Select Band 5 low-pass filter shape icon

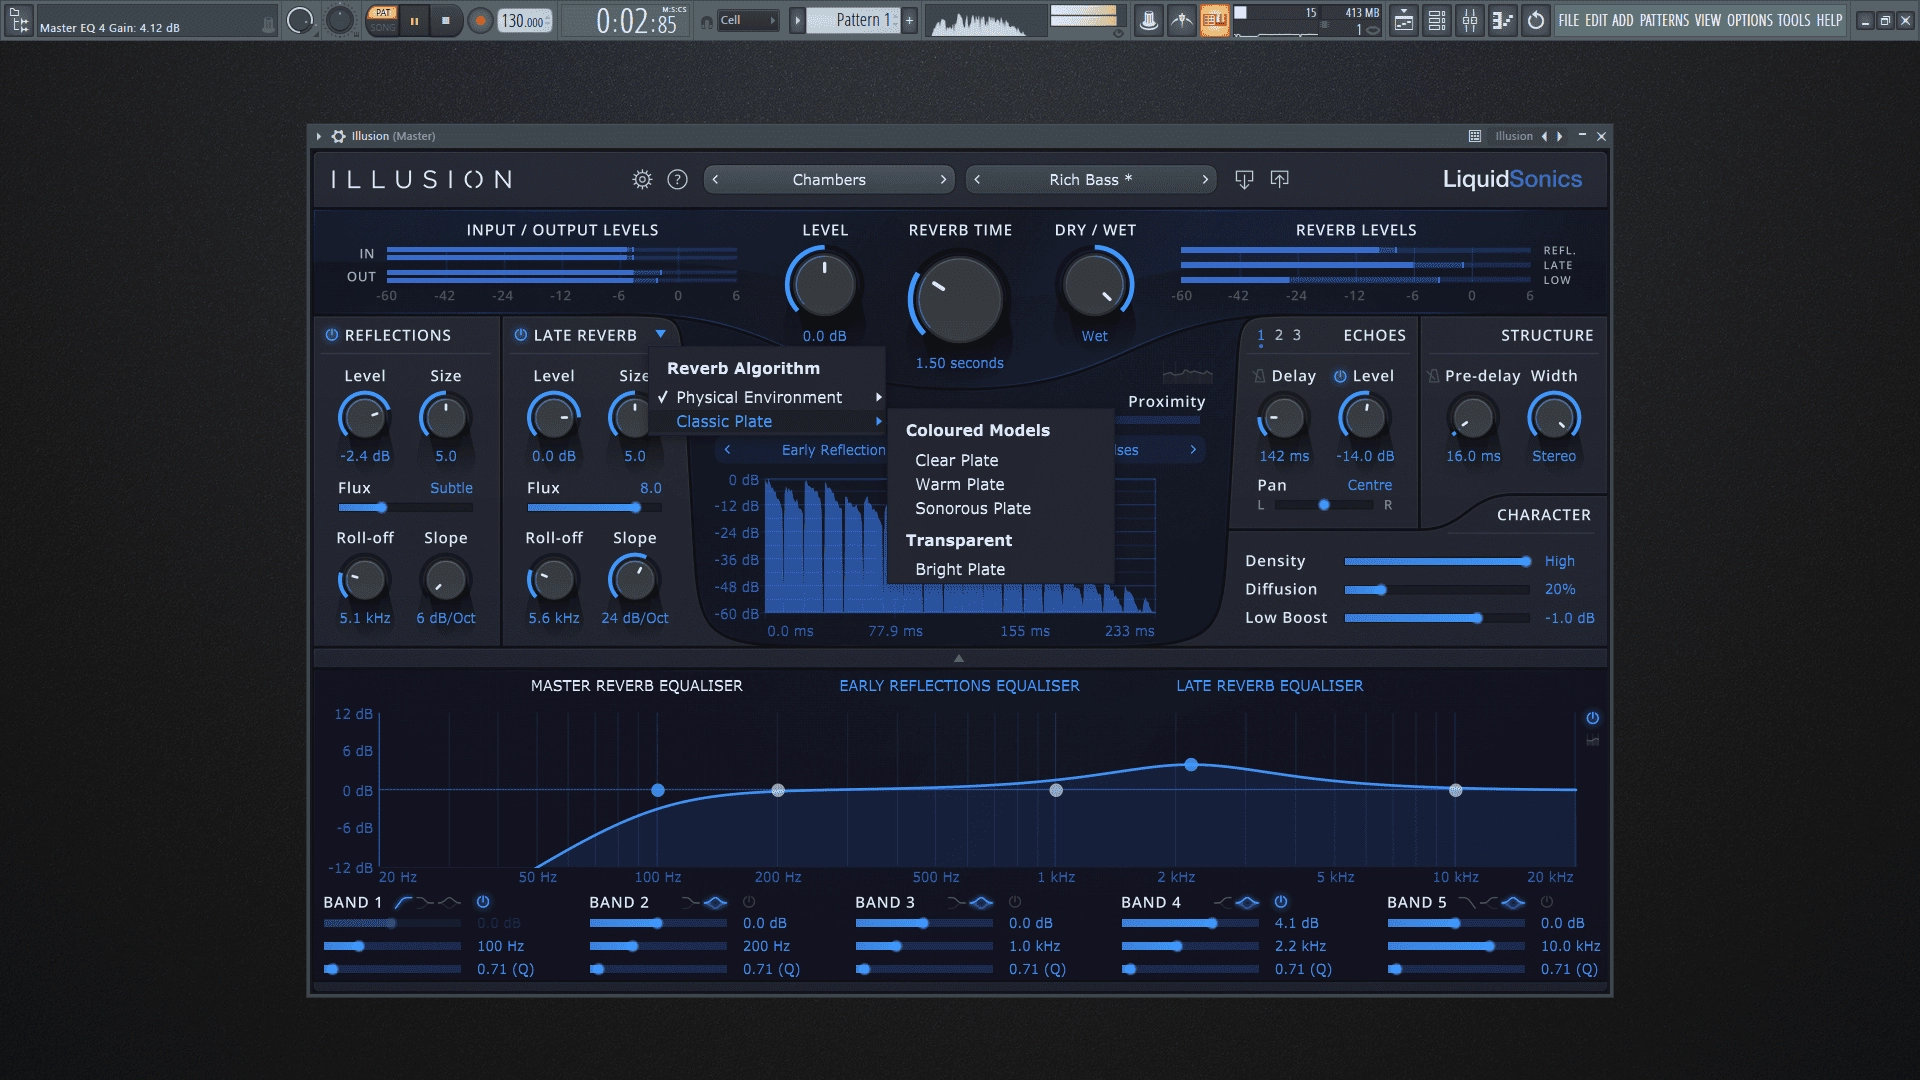(x=1467, y=902)
